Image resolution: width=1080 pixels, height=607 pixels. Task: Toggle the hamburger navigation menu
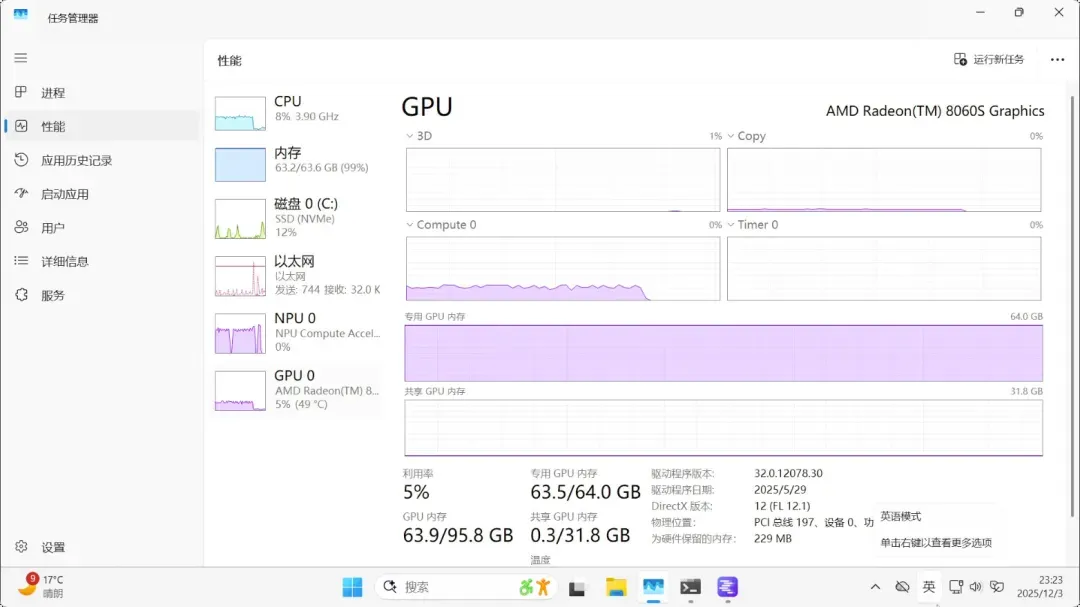coord(21,59)
